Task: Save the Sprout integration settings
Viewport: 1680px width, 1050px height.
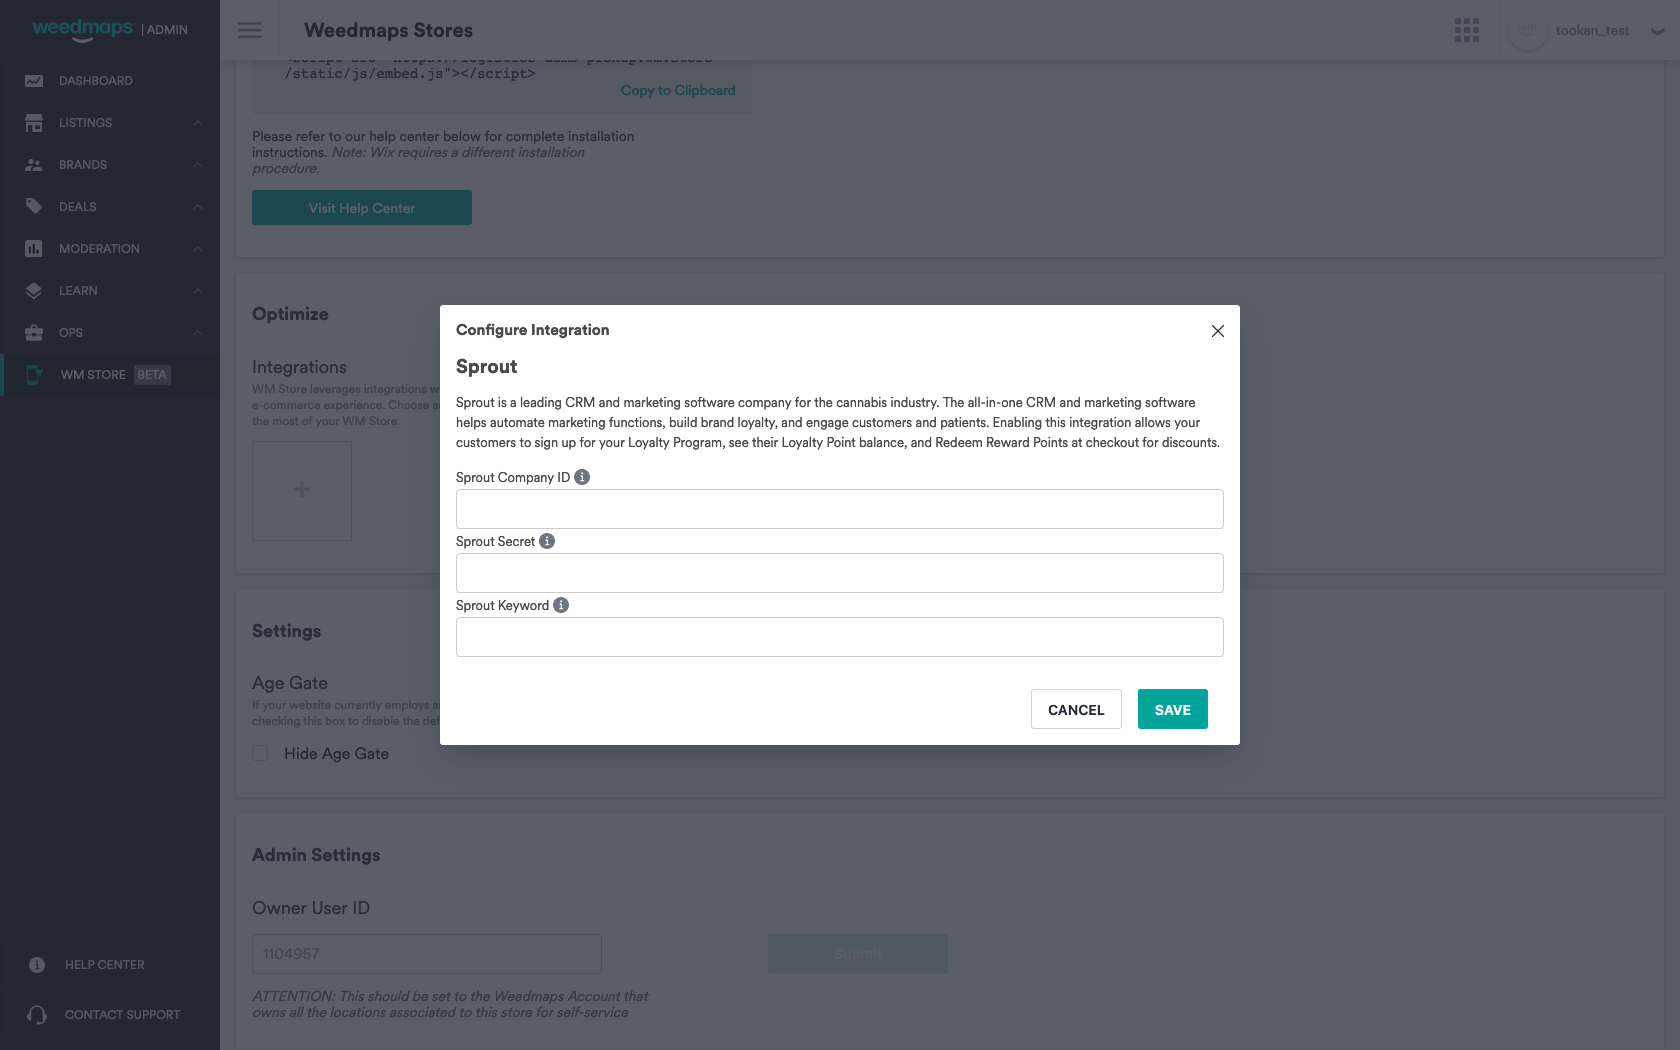Action: [1172, 709]
